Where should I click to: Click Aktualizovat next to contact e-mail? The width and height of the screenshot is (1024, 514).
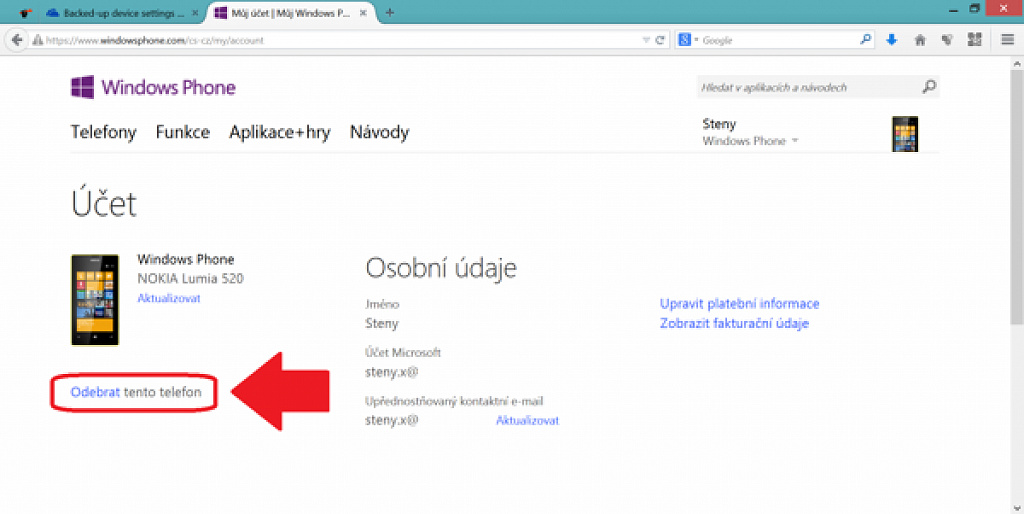tap(527, 420)
